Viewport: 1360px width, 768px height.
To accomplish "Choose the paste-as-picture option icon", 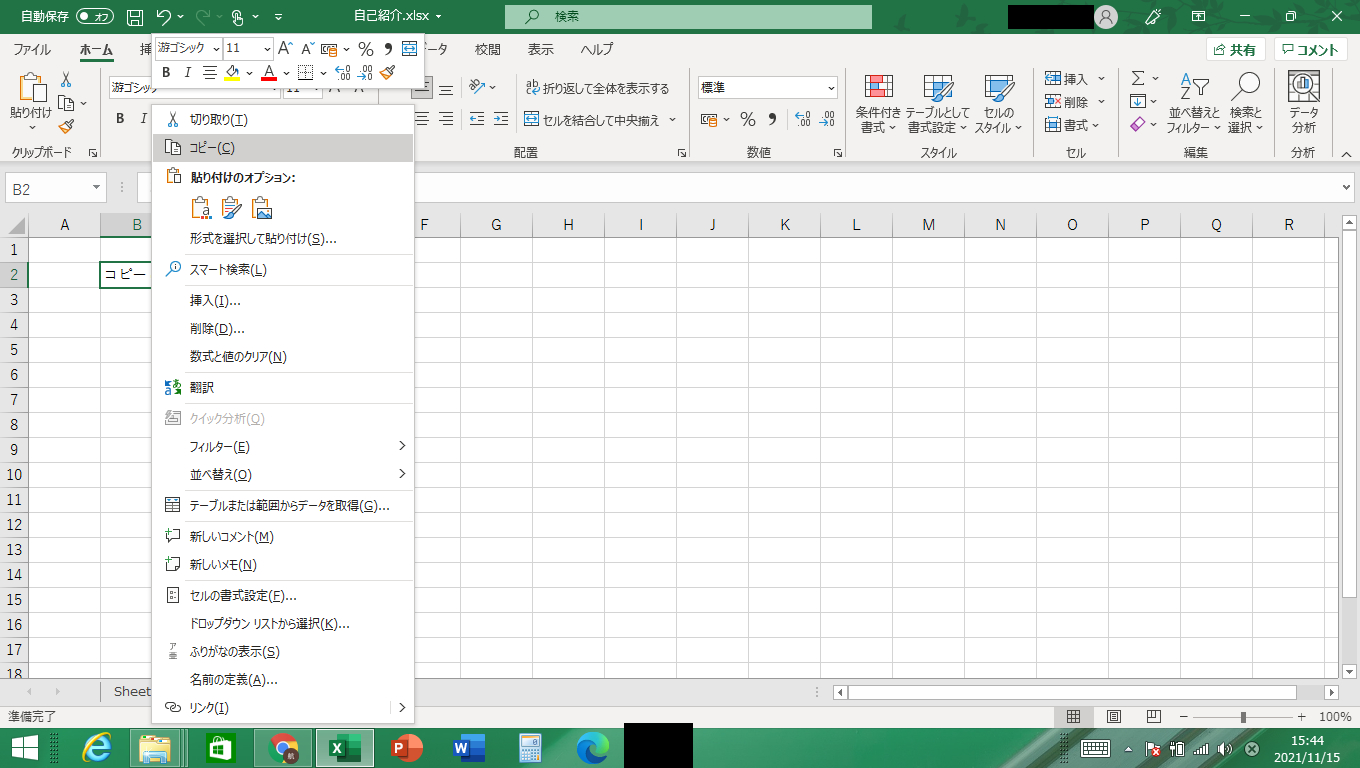I will (x=262, y=207).
